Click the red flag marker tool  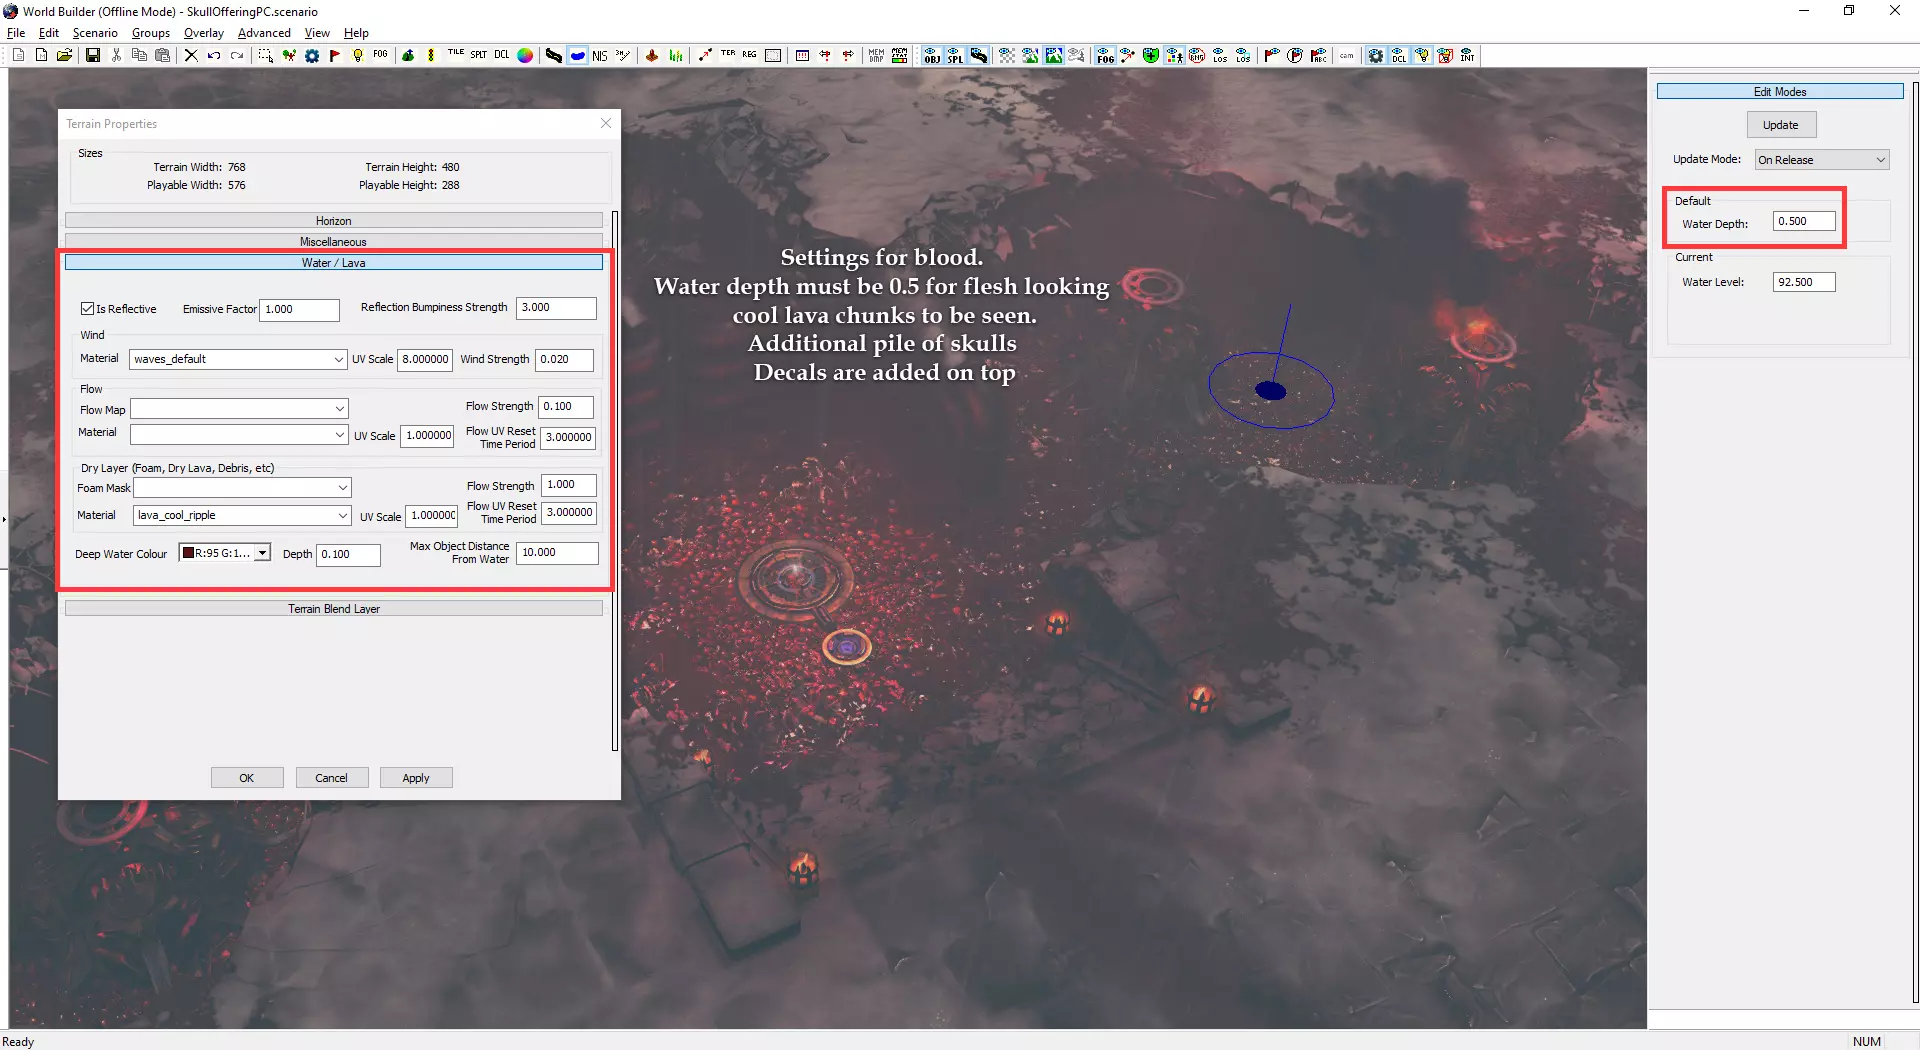pyautogui.click(x=335, y=56)
